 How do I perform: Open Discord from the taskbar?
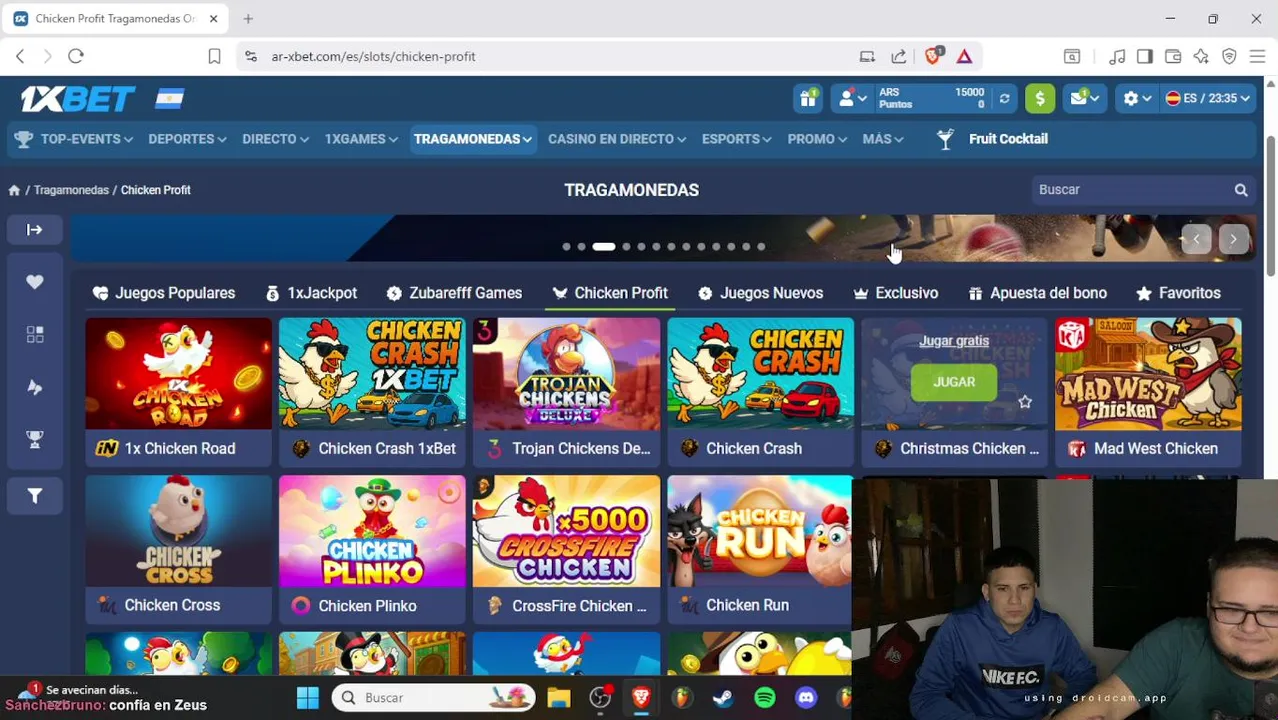(806, 698)
